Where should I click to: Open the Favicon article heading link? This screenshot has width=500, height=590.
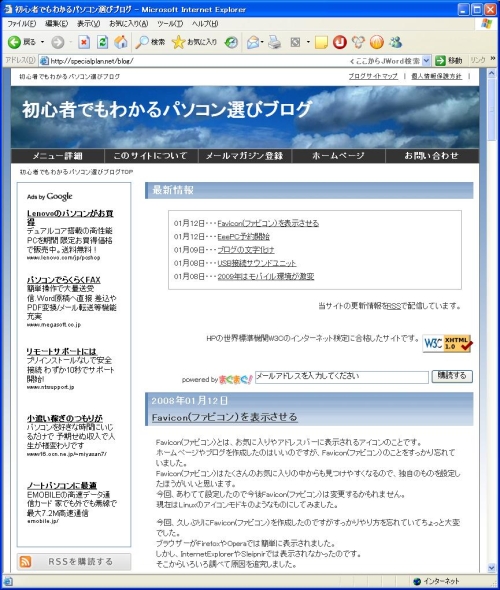click(225, 417)
